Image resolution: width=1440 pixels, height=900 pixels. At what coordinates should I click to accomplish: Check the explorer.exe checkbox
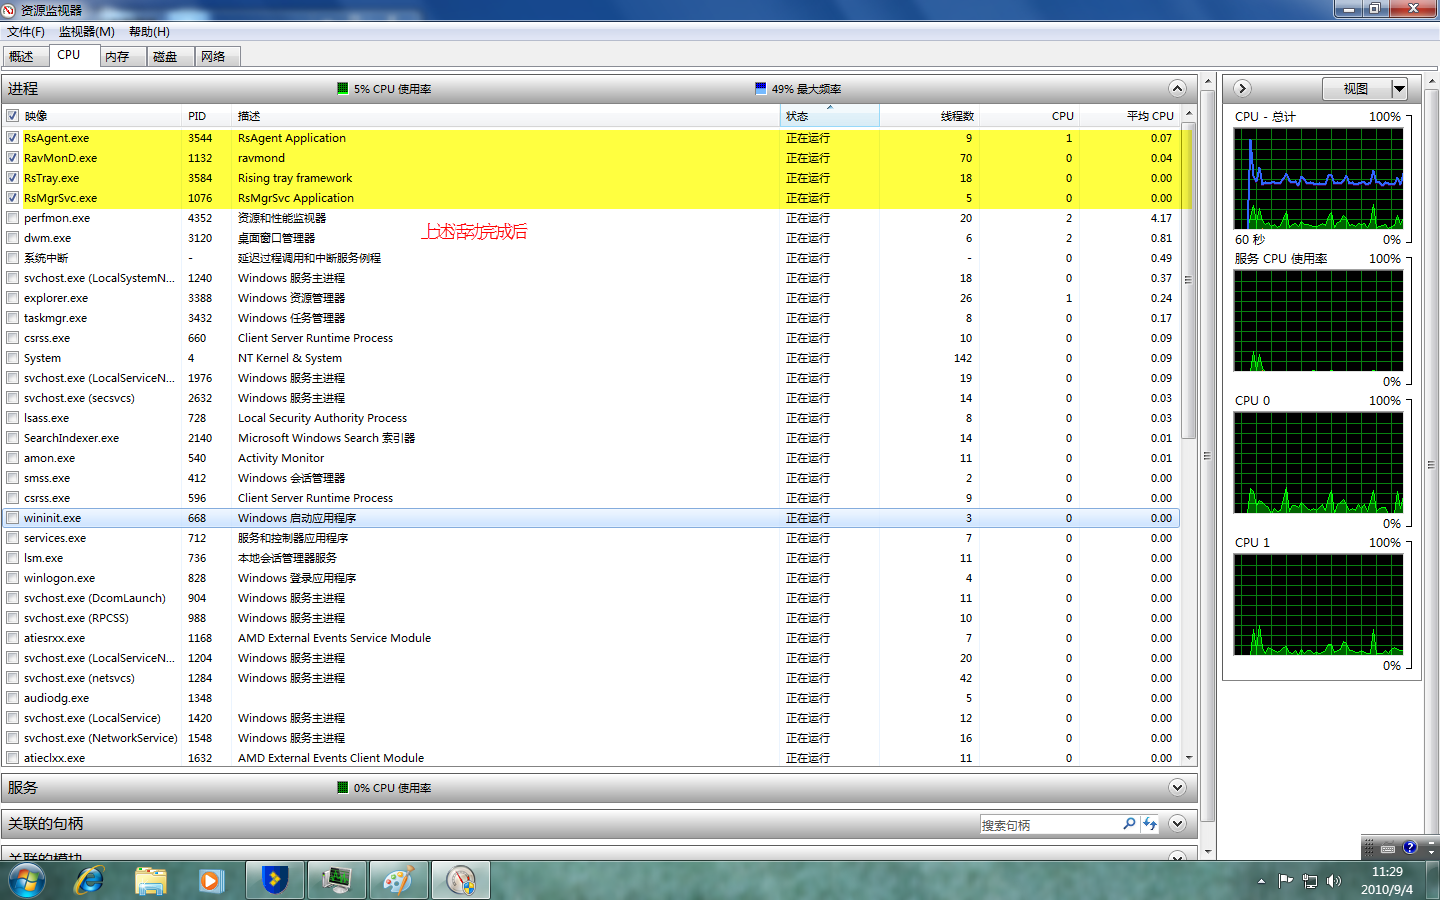click(13, 298)
